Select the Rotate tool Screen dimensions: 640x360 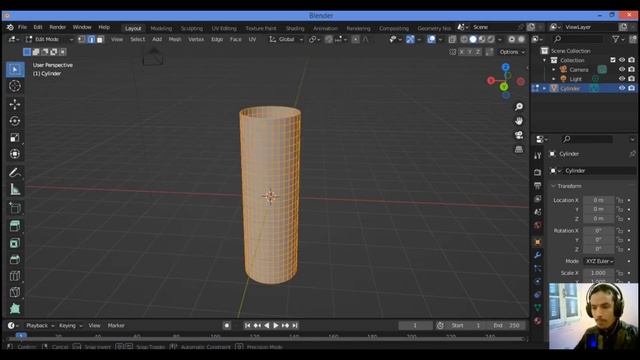tap(15, 121)
